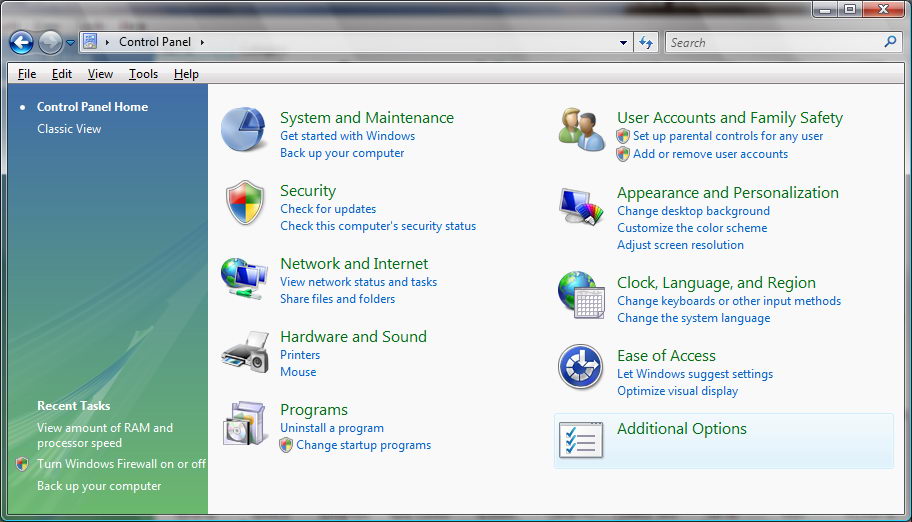Click Uninstall a program
Screen dimensions: 912x522
click(332, 428)
